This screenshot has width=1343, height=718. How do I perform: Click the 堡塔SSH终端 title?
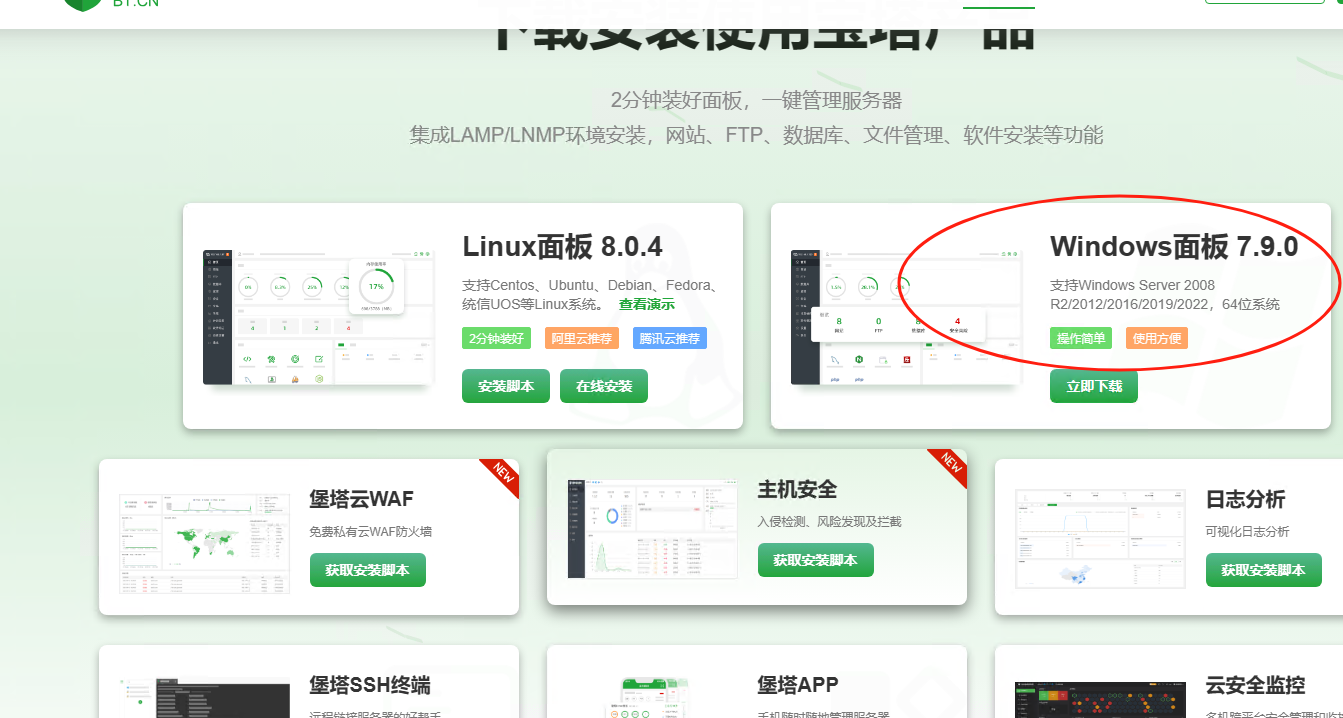370,685
